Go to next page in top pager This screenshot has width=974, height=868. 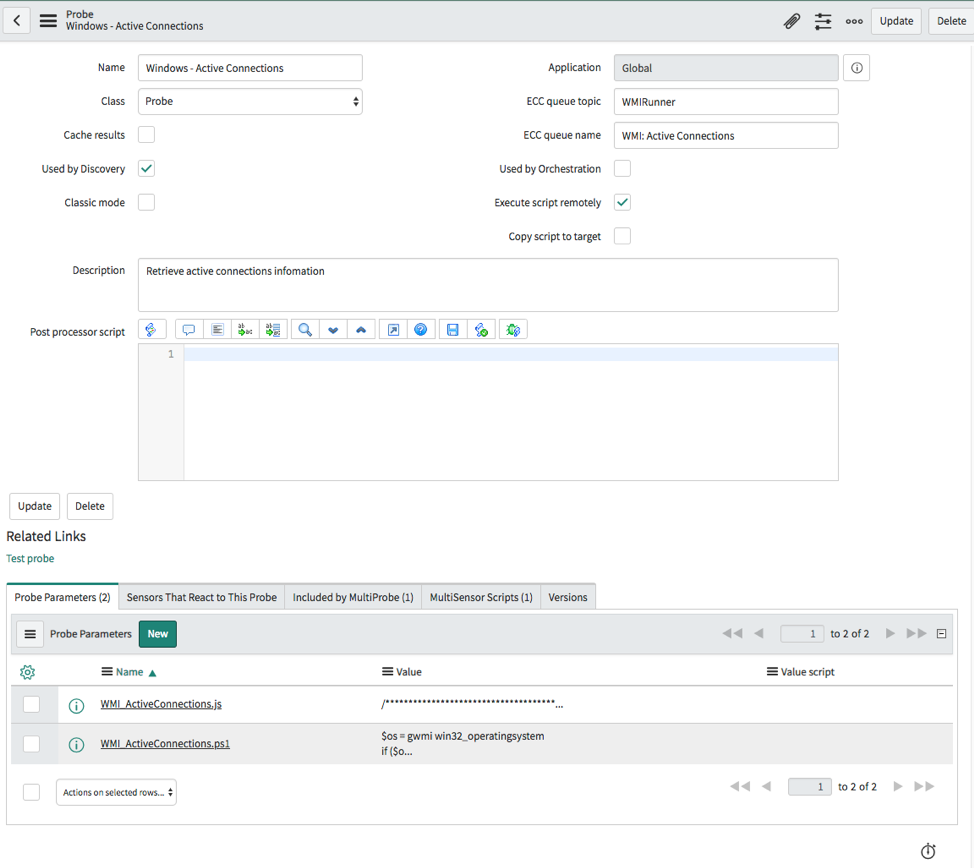890,633
